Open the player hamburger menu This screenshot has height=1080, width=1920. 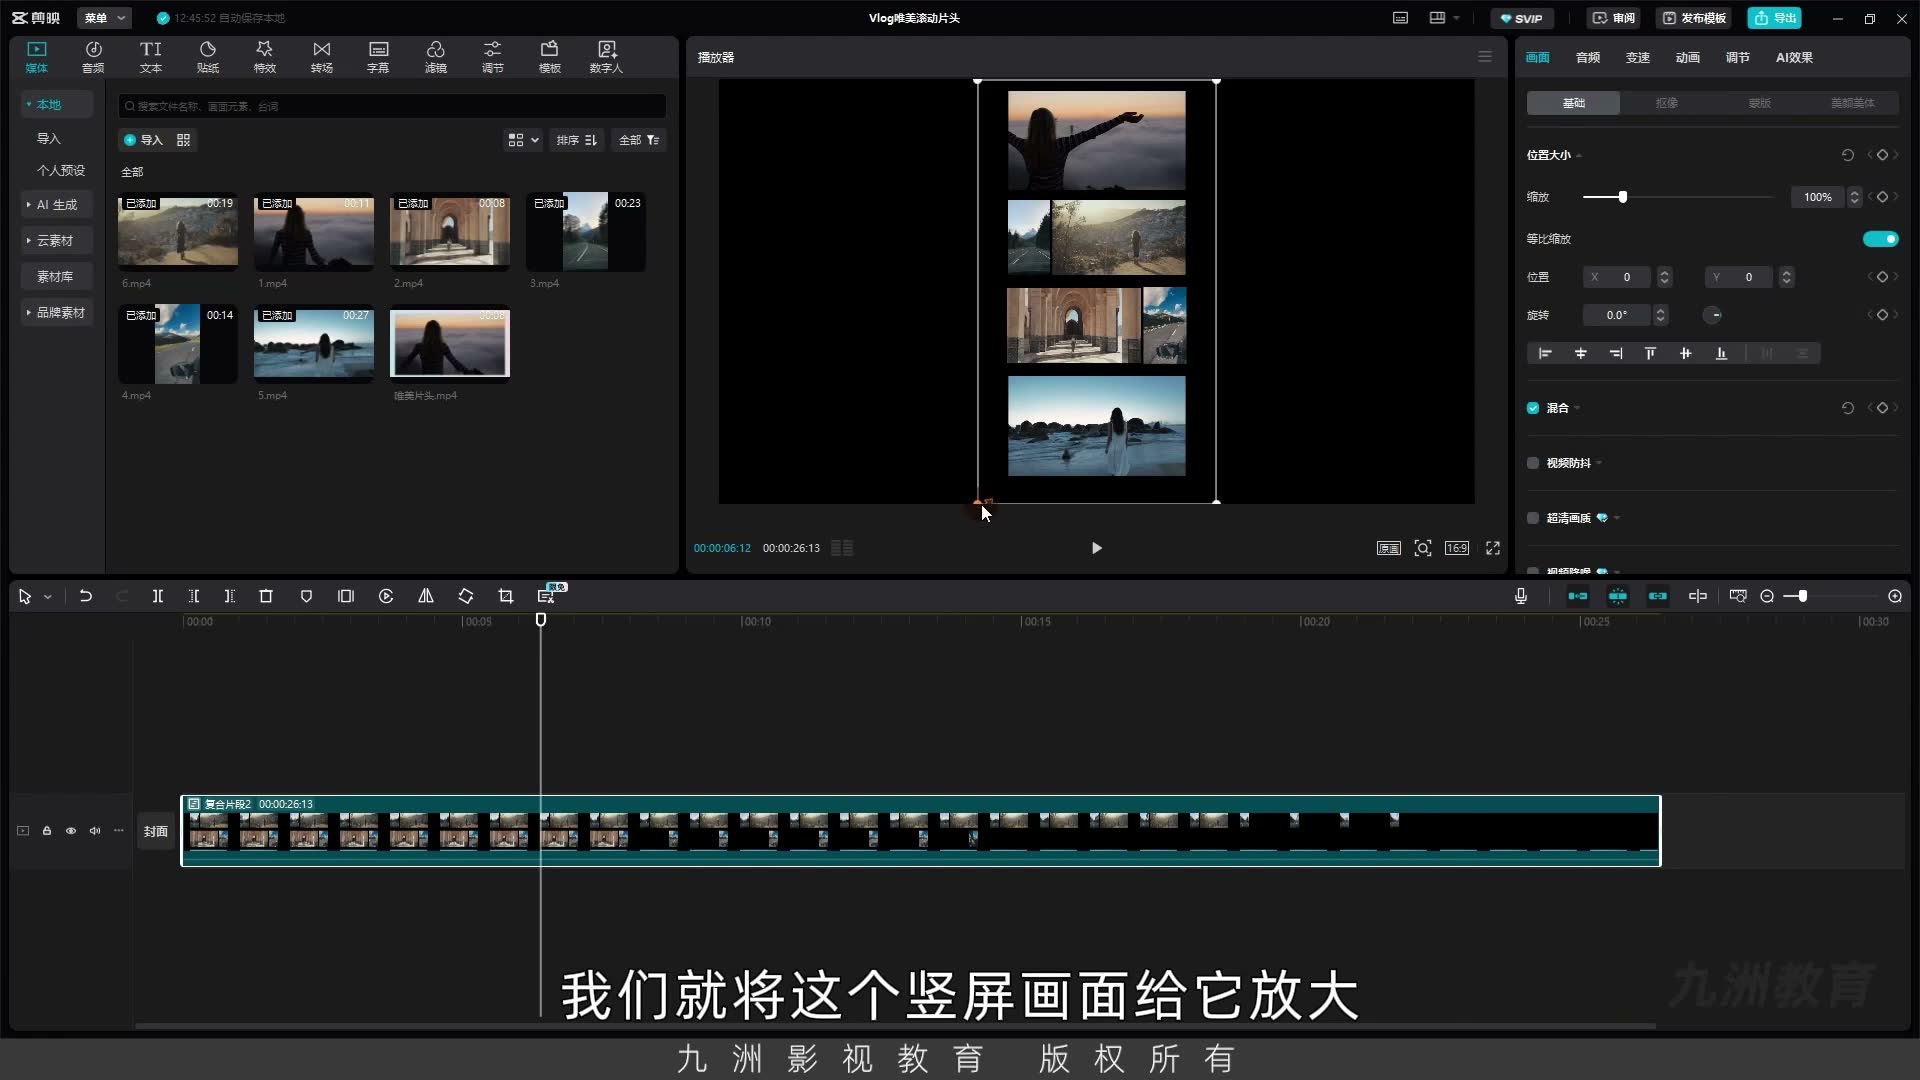(1485, 57)
